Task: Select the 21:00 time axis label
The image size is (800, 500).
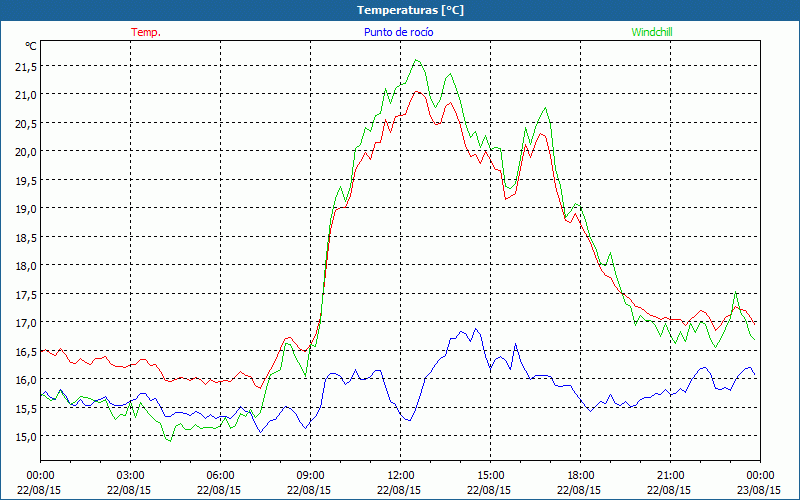Action: point(671,475)
